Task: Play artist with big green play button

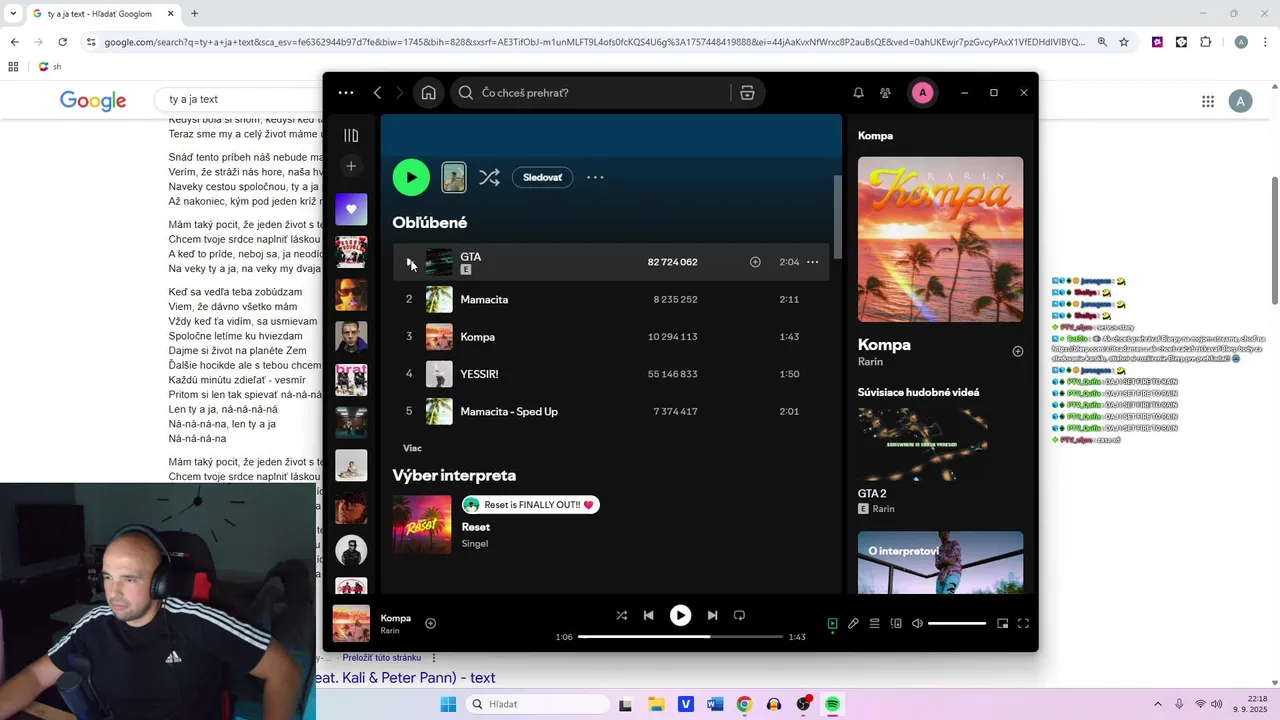Action: (x=411, y=177)
